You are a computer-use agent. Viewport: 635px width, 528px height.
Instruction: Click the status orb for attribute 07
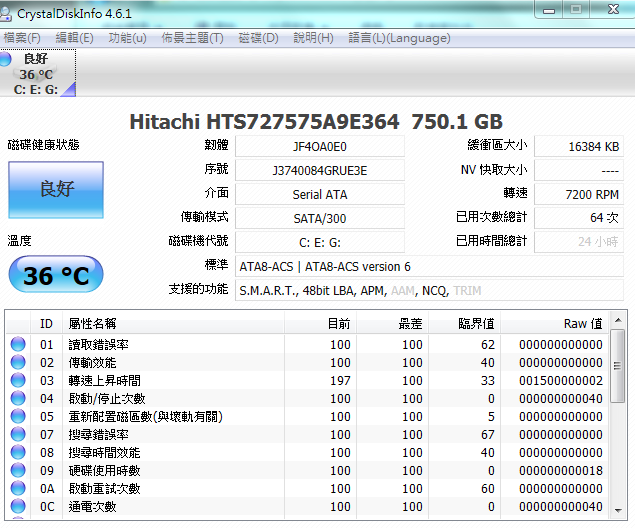[x=18, y=434]
